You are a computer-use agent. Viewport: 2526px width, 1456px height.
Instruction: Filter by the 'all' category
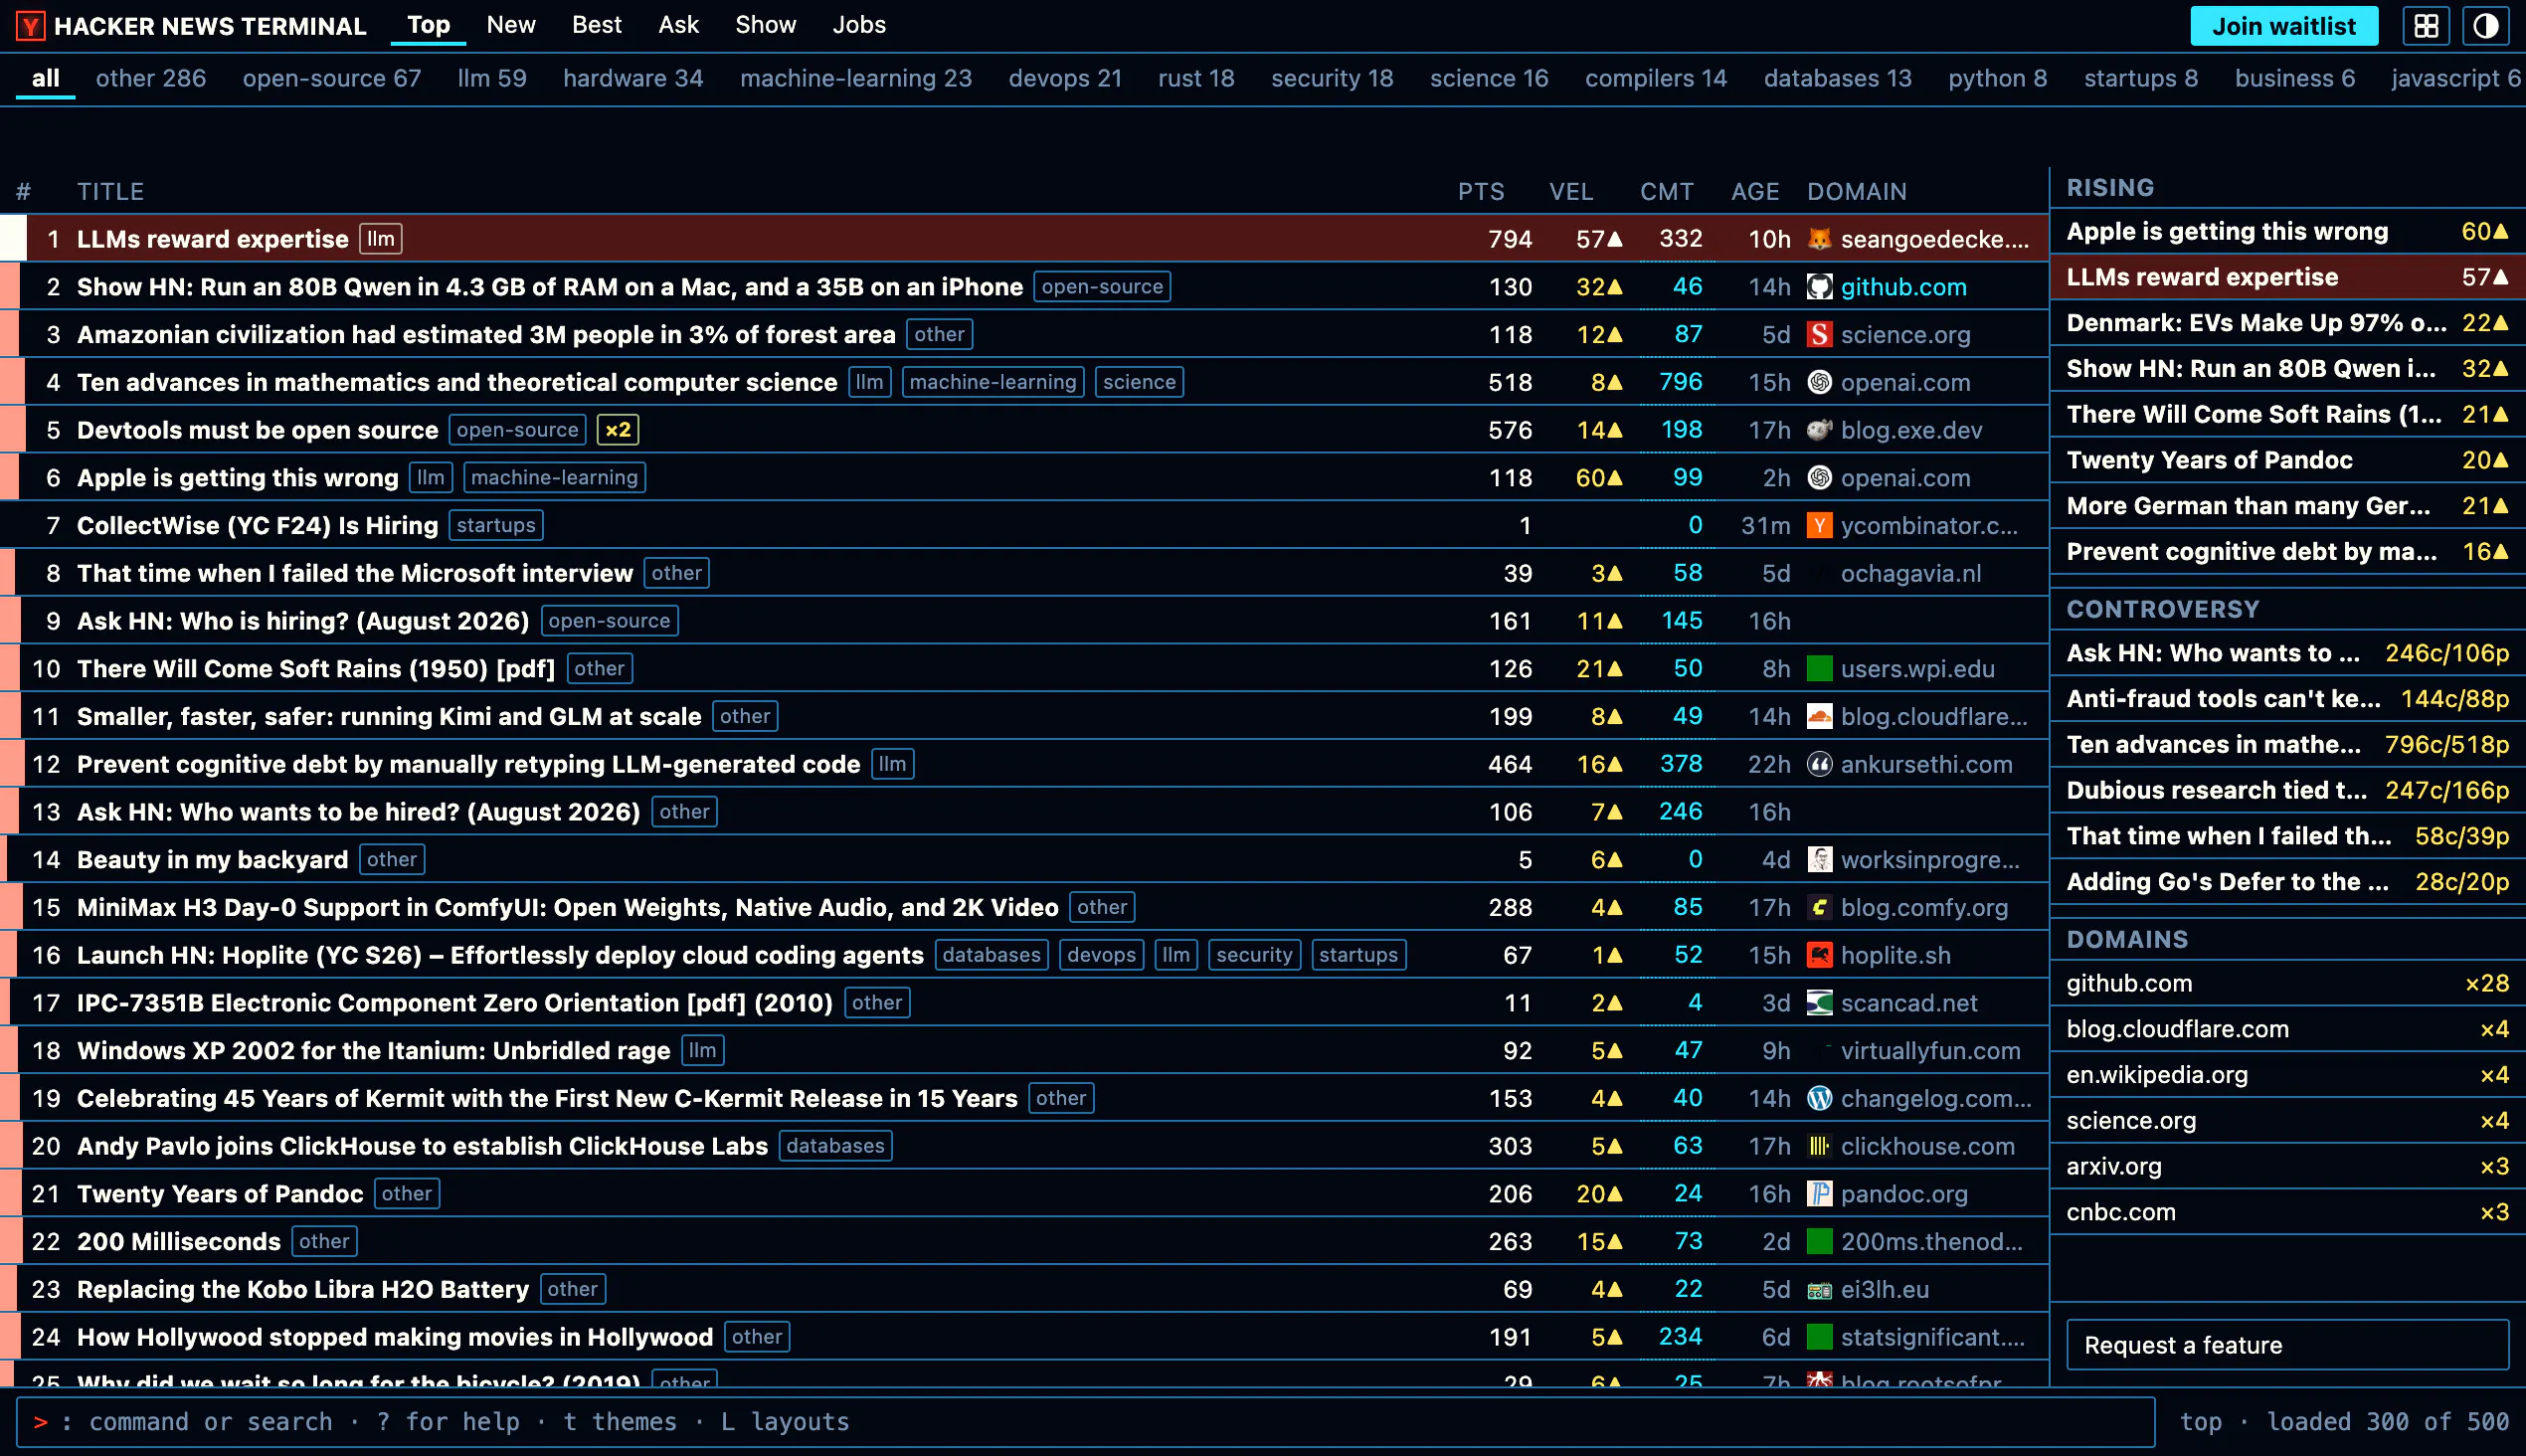[46, 78]
